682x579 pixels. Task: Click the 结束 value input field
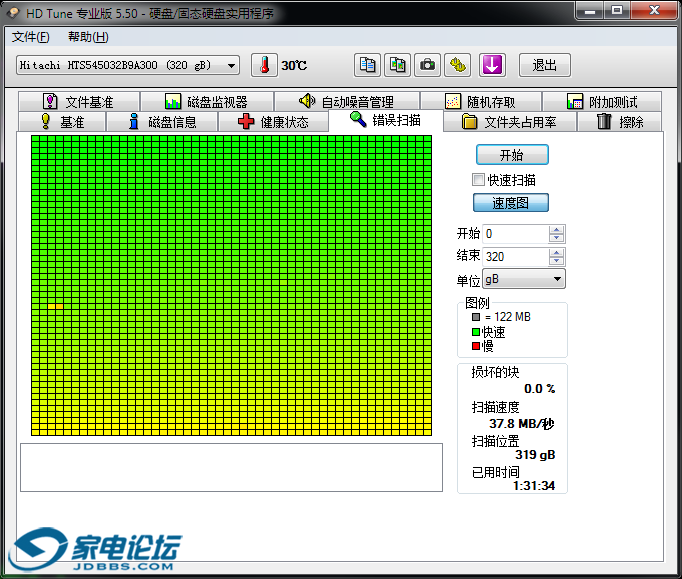516,256
